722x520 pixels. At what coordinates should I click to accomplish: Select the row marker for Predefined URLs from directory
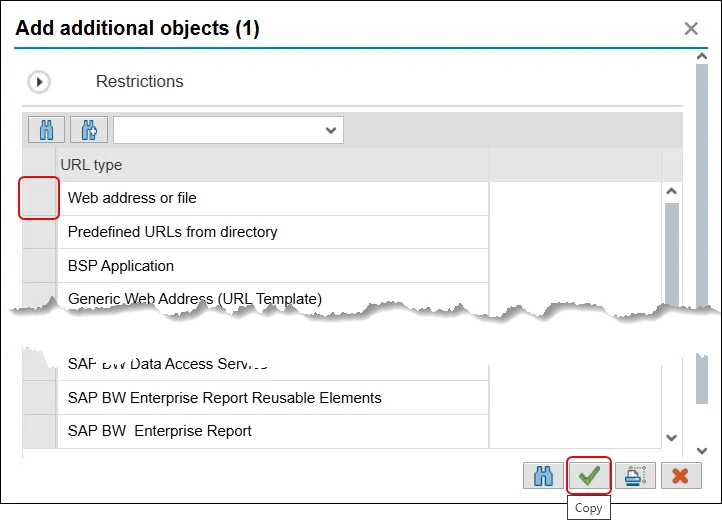pos(40,232)
